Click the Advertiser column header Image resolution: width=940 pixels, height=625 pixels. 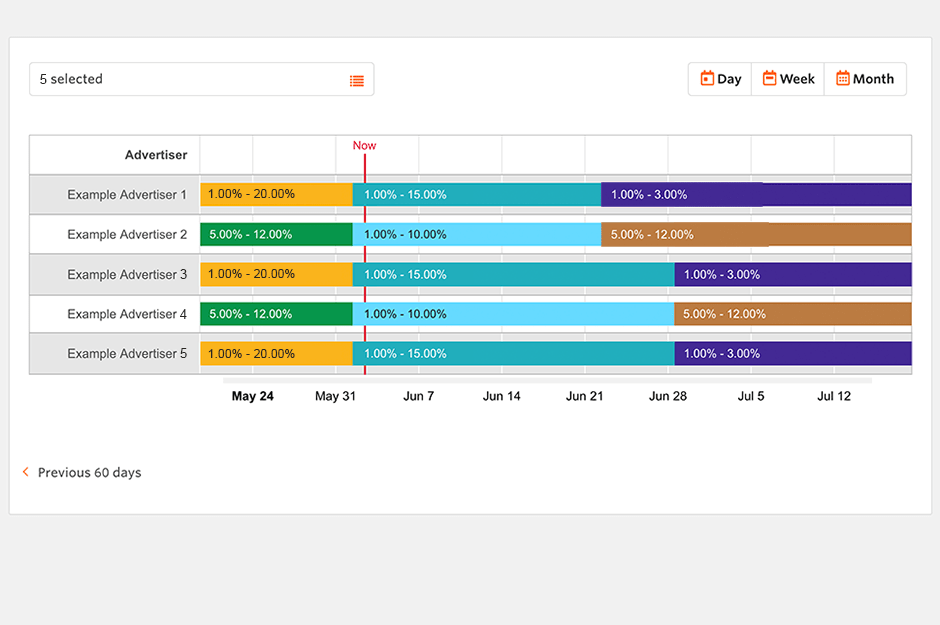(x=155, y=155)
